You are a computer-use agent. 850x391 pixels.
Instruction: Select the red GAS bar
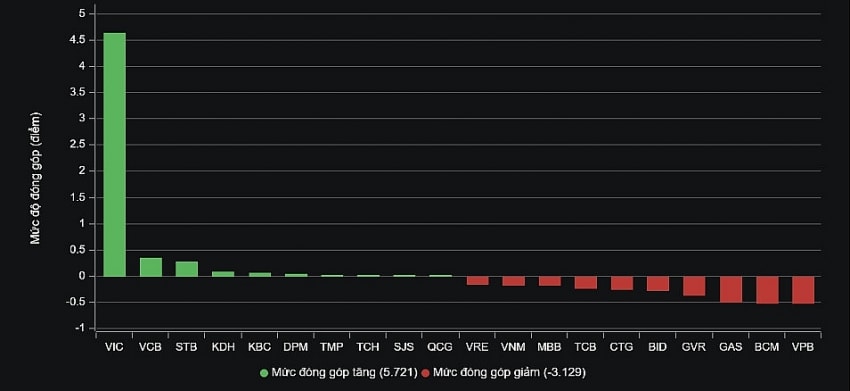(x=731, y=290)
